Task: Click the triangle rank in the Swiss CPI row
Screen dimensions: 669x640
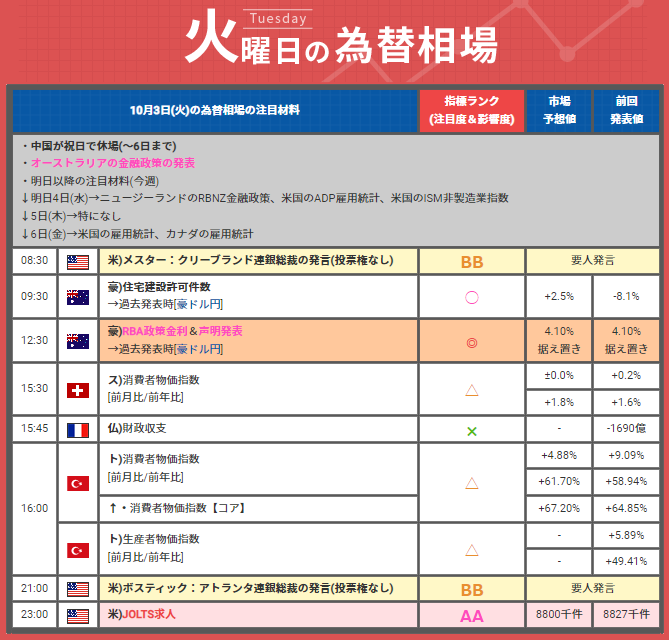Action: click(x=471, y=390)
